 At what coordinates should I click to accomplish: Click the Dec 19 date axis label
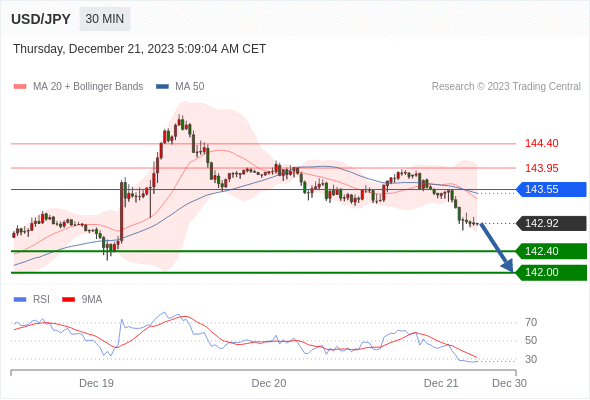click(96, 383)
